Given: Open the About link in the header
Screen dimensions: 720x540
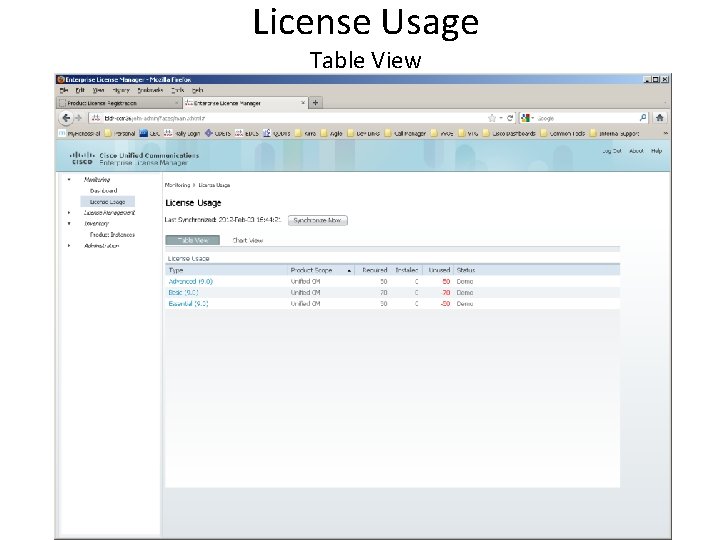Looking at the screenshot, I should pyautogui.click(x=636, y=151).
